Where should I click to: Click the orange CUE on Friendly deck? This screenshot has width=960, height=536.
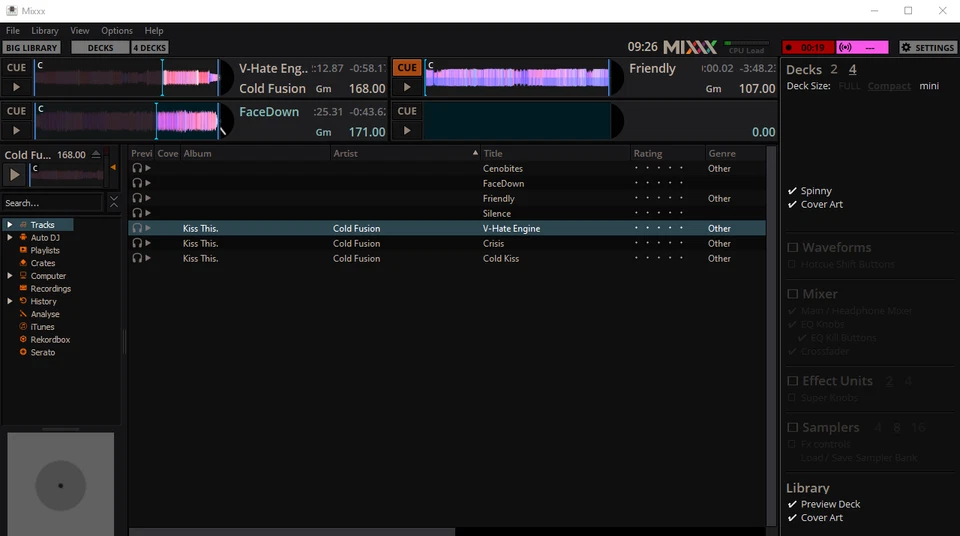[407, 67]
